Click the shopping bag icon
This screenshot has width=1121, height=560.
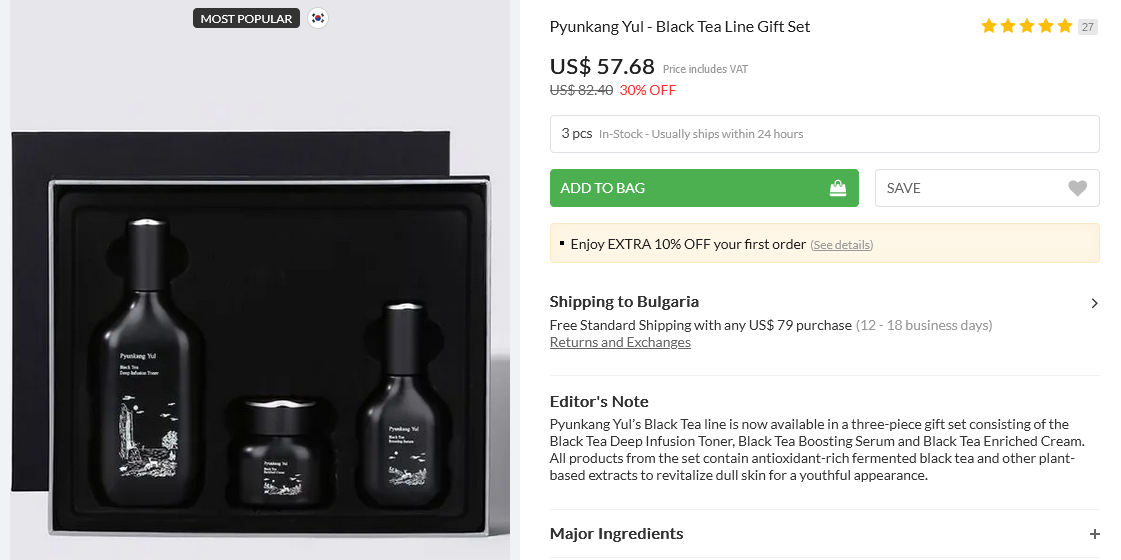(x=838, y=188)
